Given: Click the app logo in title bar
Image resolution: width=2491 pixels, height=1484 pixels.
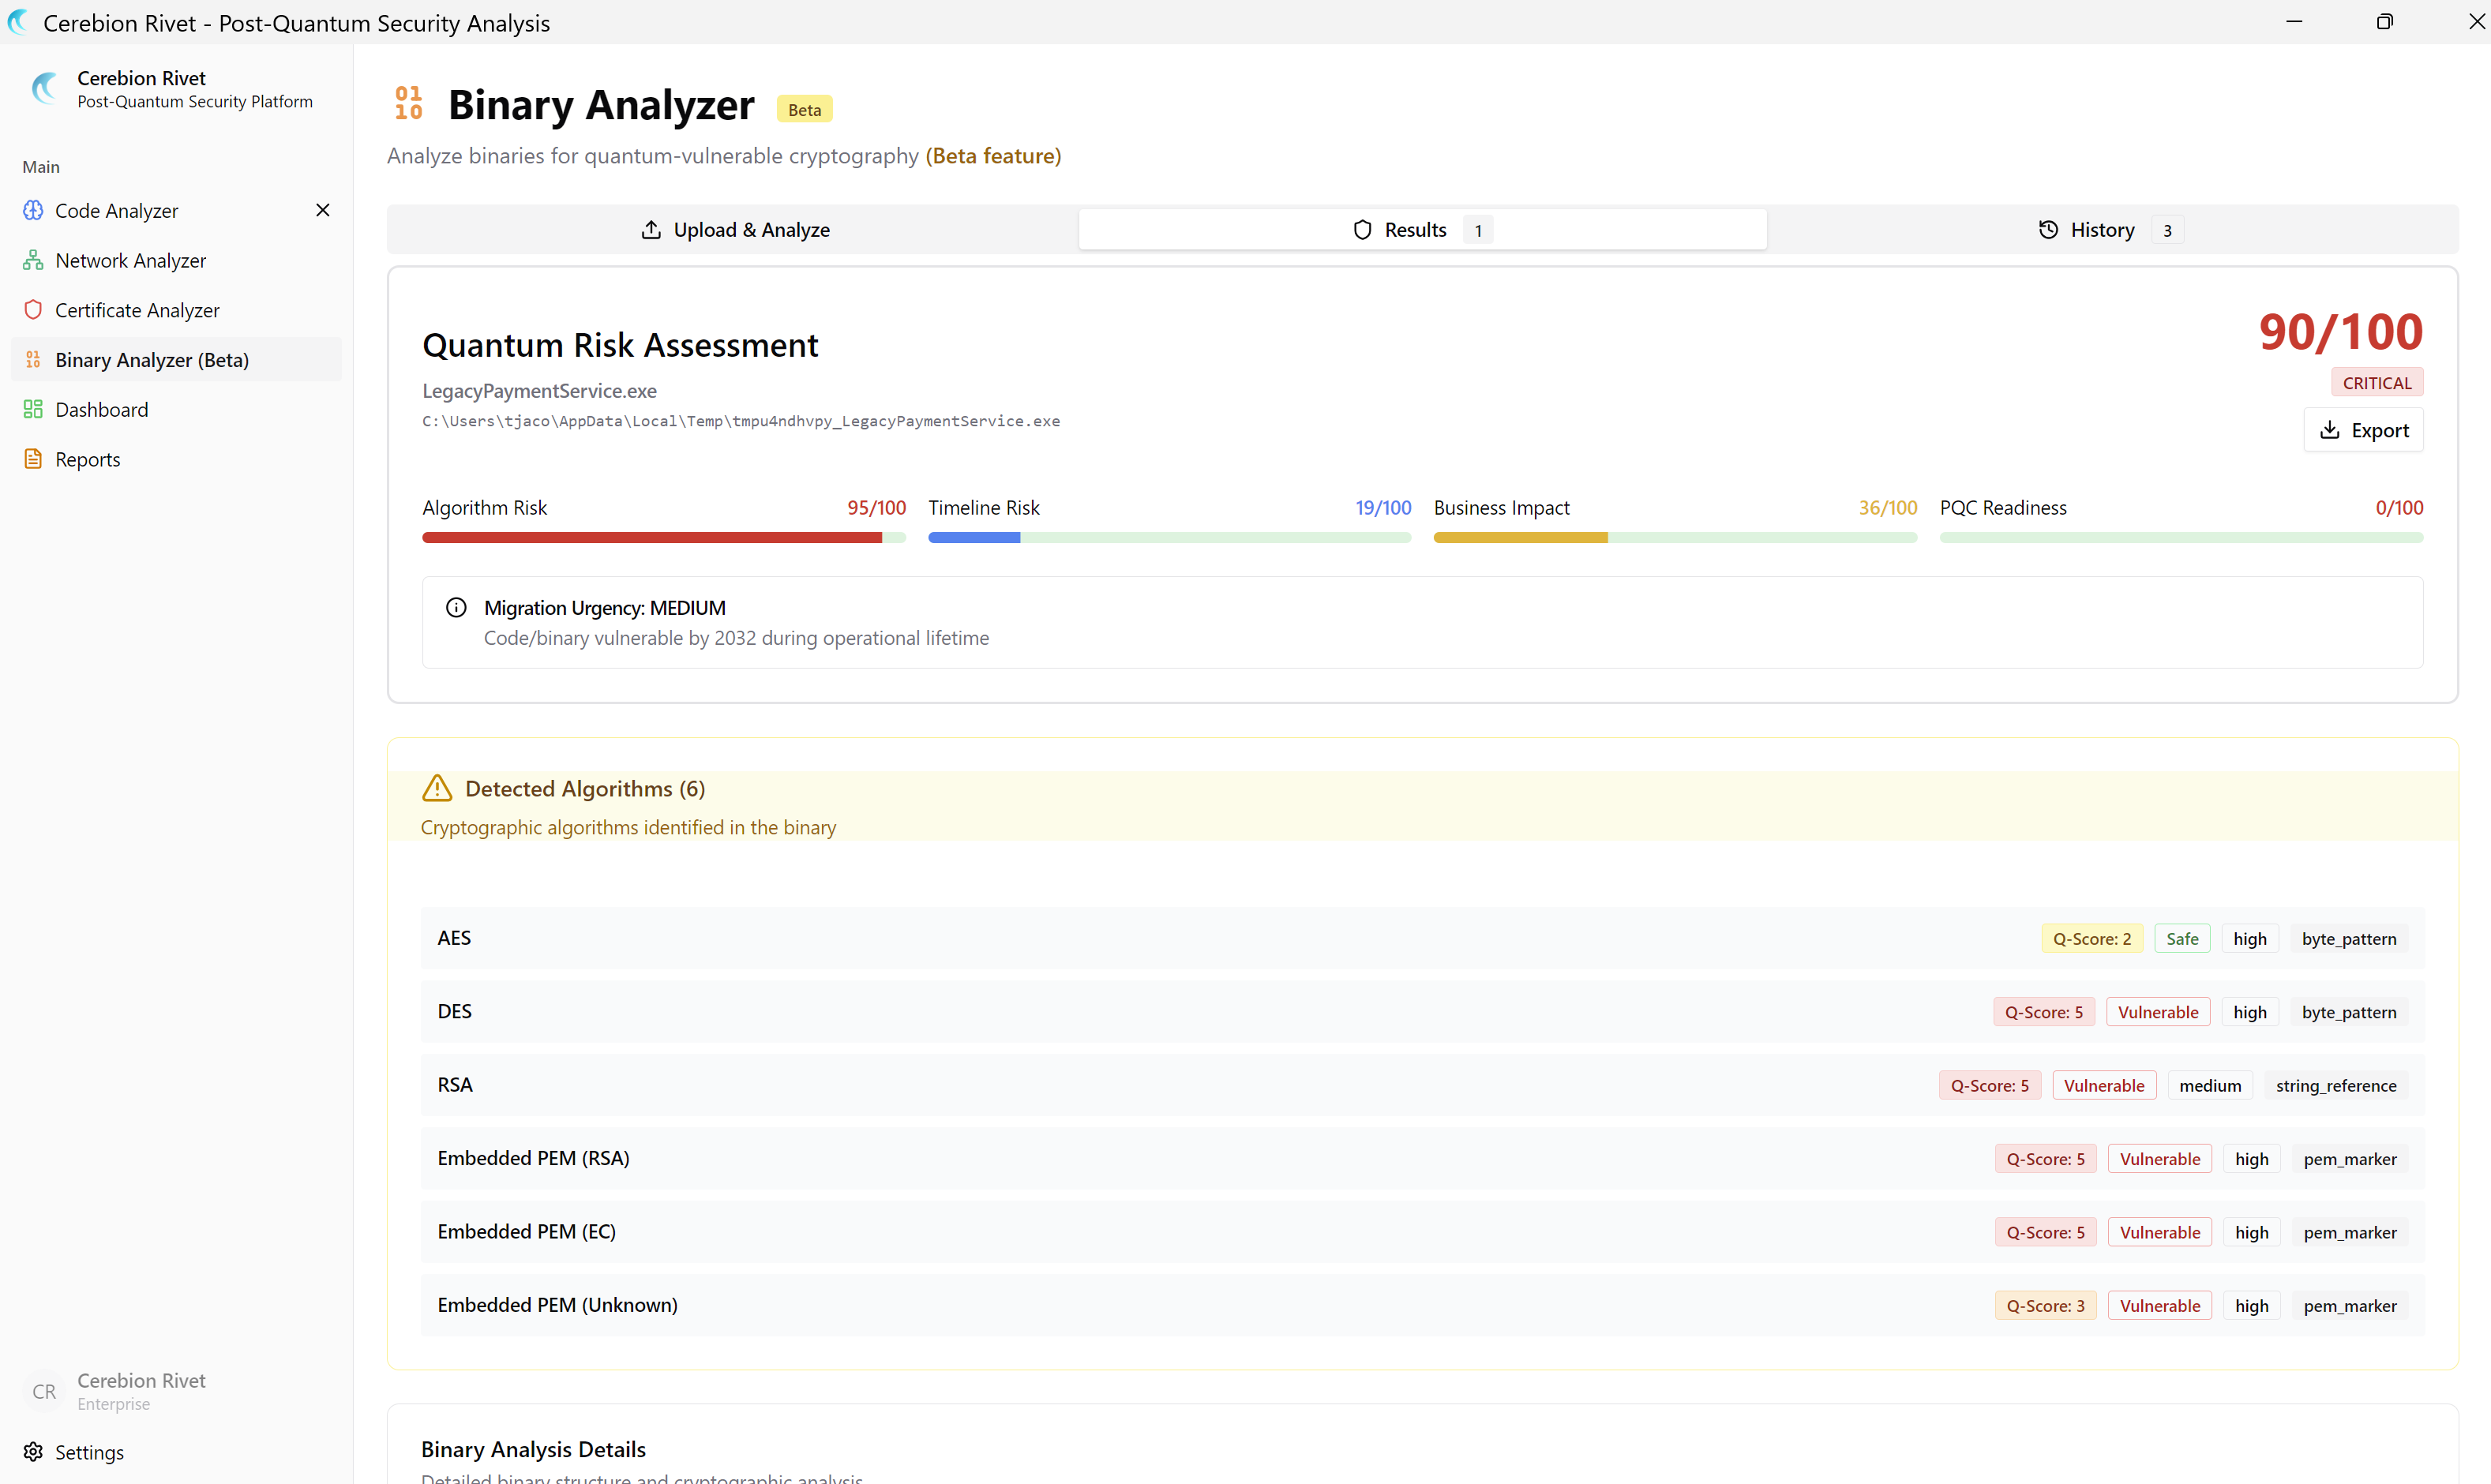Looking at the screenshot, I should [18, 22].
